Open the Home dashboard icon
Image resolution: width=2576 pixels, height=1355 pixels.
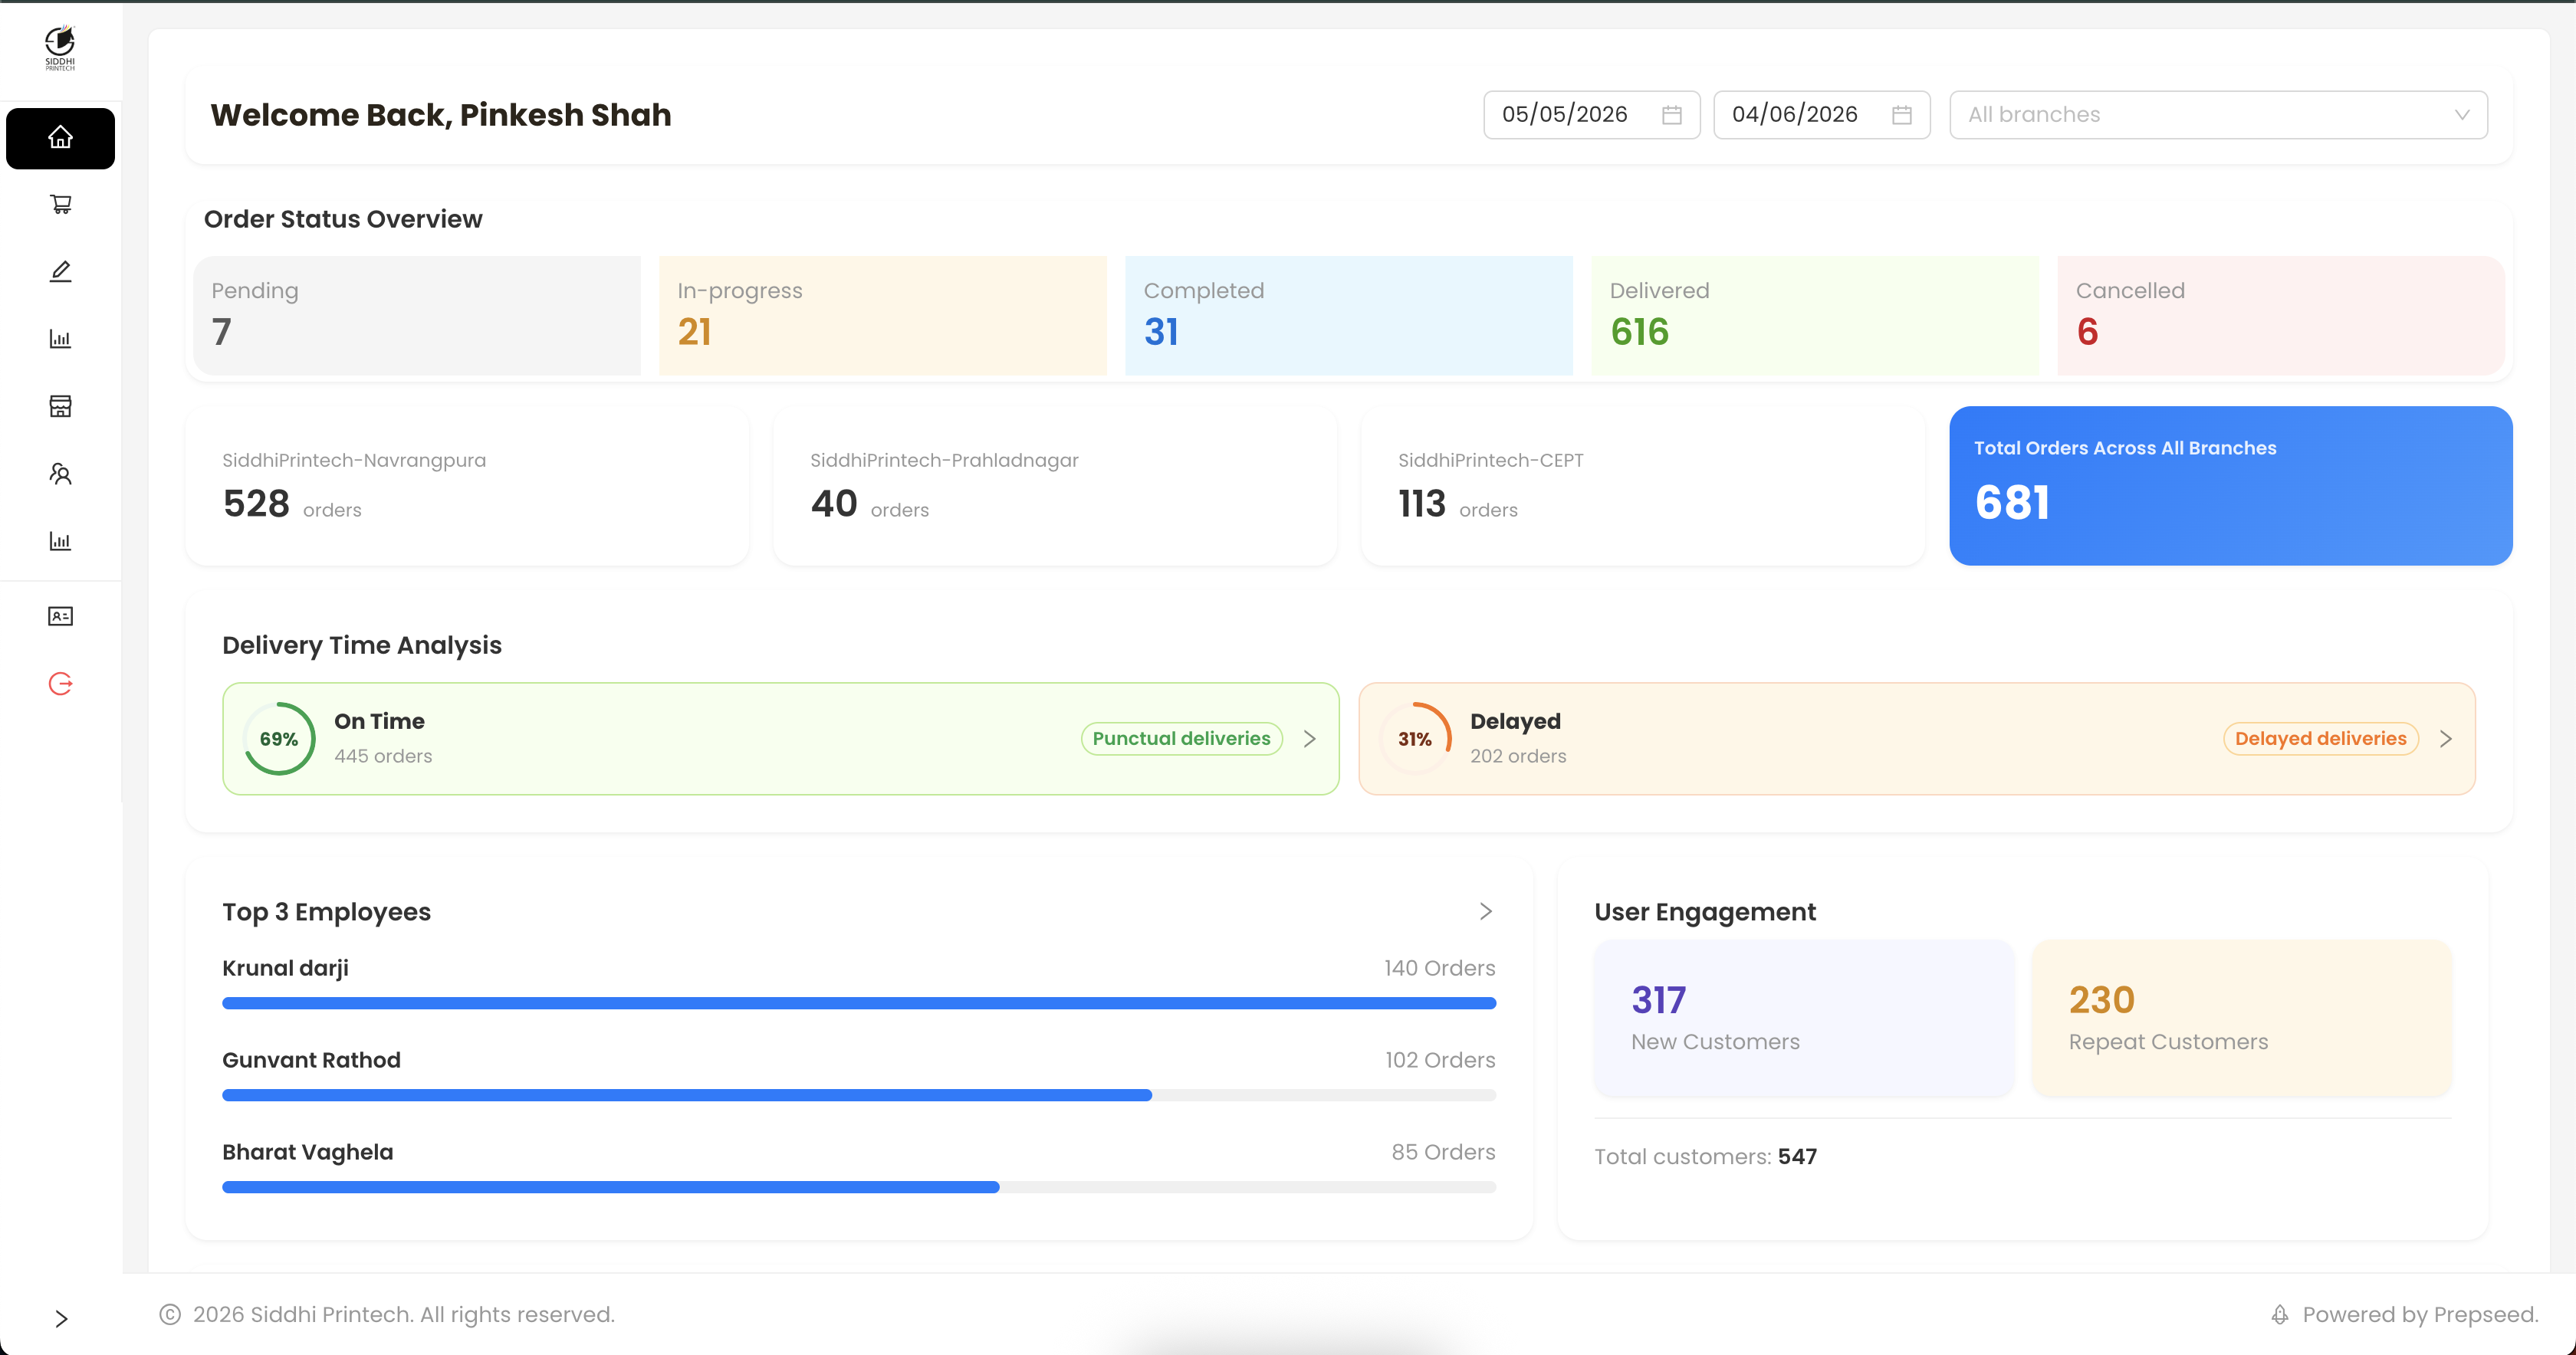pyautogui.click(x=60, y=138)
